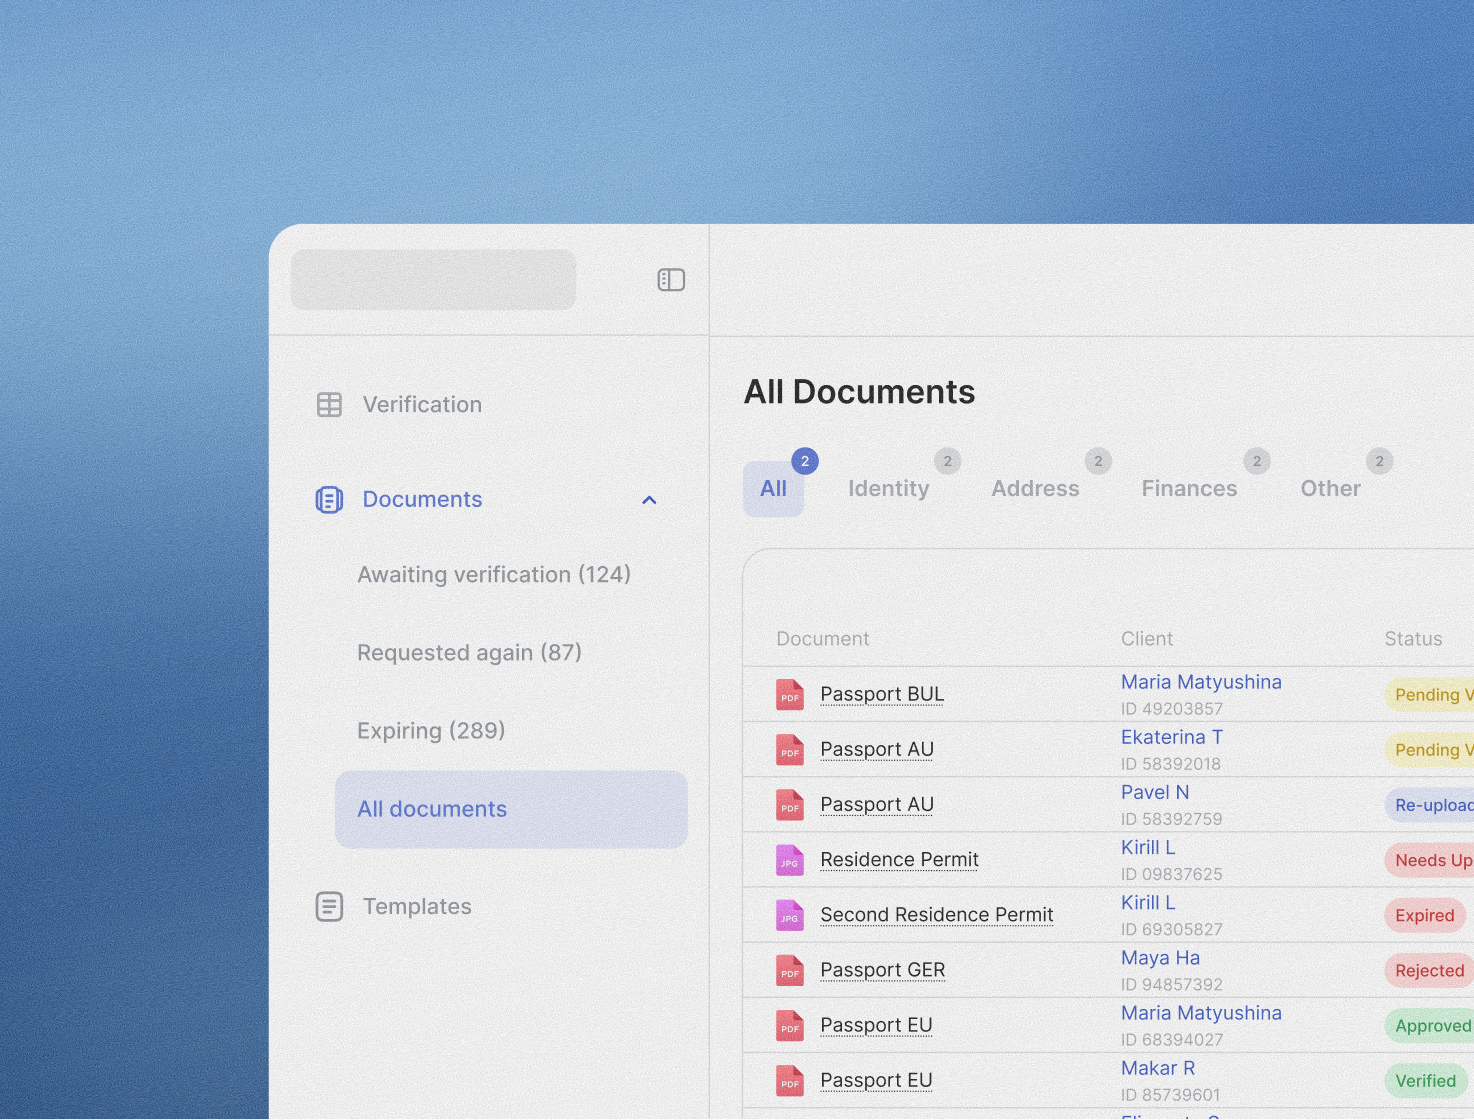Open Requested again (87) list
This screenshot has width=1474, height=1120.
point(469,653)
